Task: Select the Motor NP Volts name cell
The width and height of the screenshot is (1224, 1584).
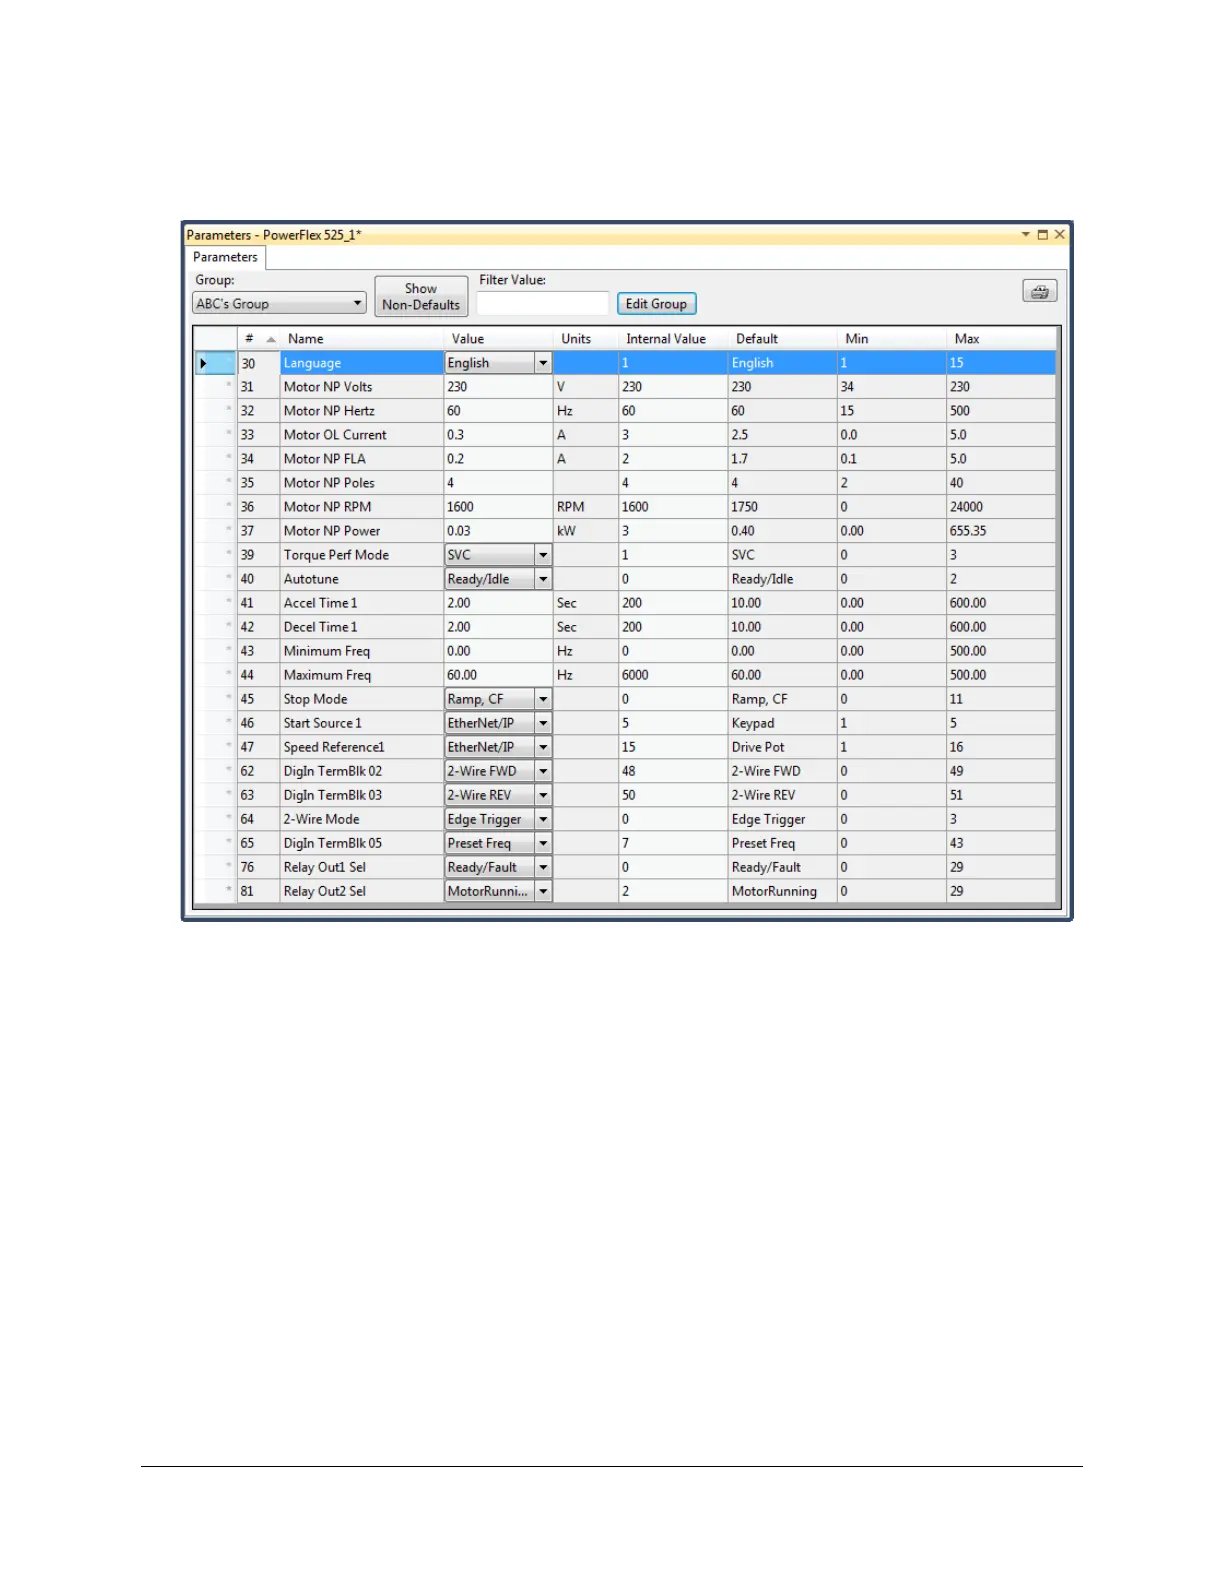Action: tap(362, 387)
